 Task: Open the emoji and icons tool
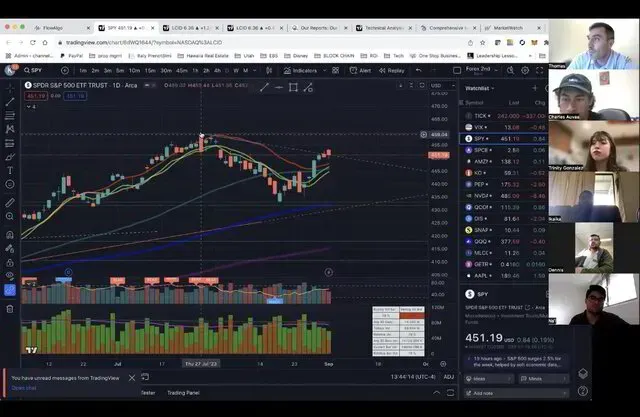pos(10,184)
